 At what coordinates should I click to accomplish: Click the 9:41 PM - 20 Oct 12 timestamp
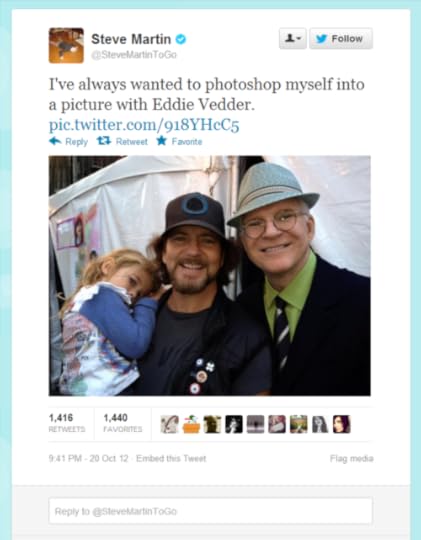click(x=89, y=458)
